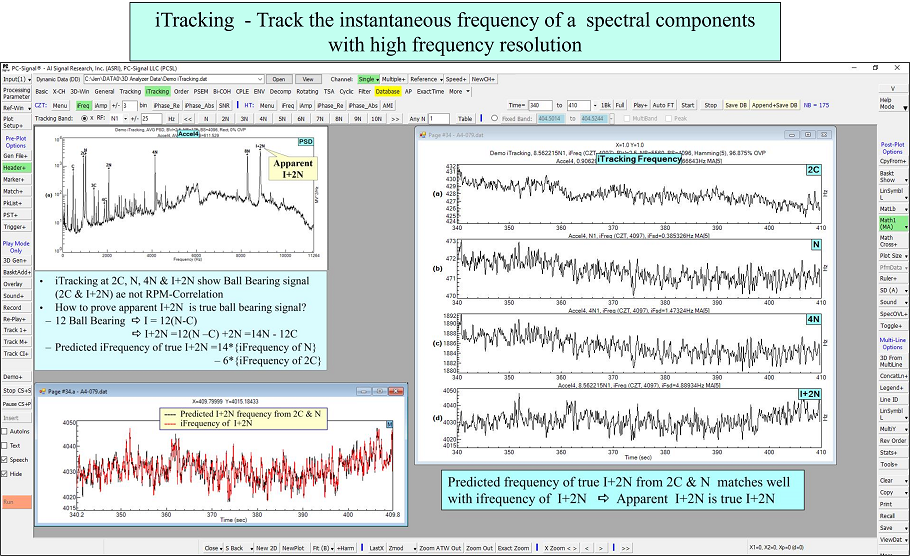Image resolution: width=910 pixels, height=556 pixels.
Task: Click the CZT iFreq button
Action: tap(83, 104)
